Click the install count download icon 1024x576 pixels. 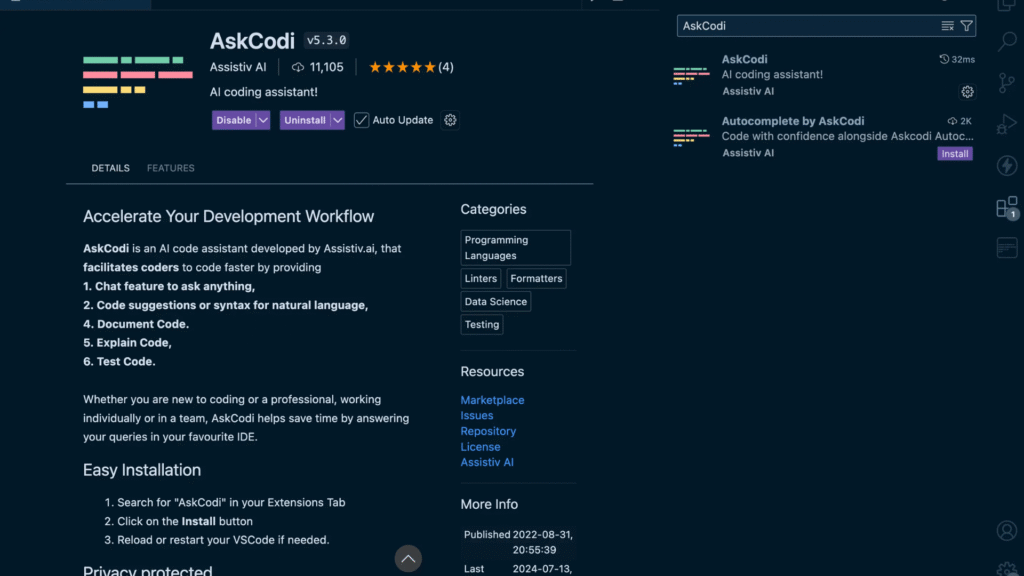298,67
